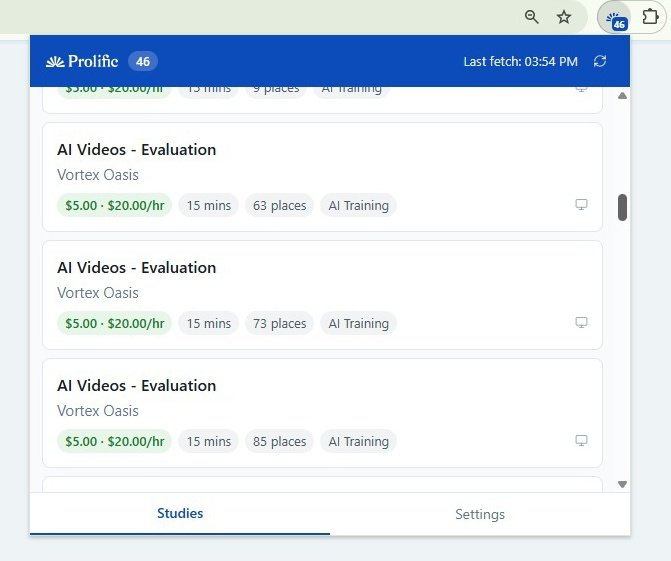
Task: Click the Prolific logo in the header
Action: 82,61
